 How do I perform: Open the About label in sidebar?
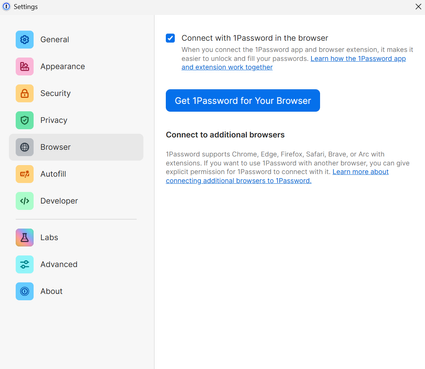tap(51, 291)
